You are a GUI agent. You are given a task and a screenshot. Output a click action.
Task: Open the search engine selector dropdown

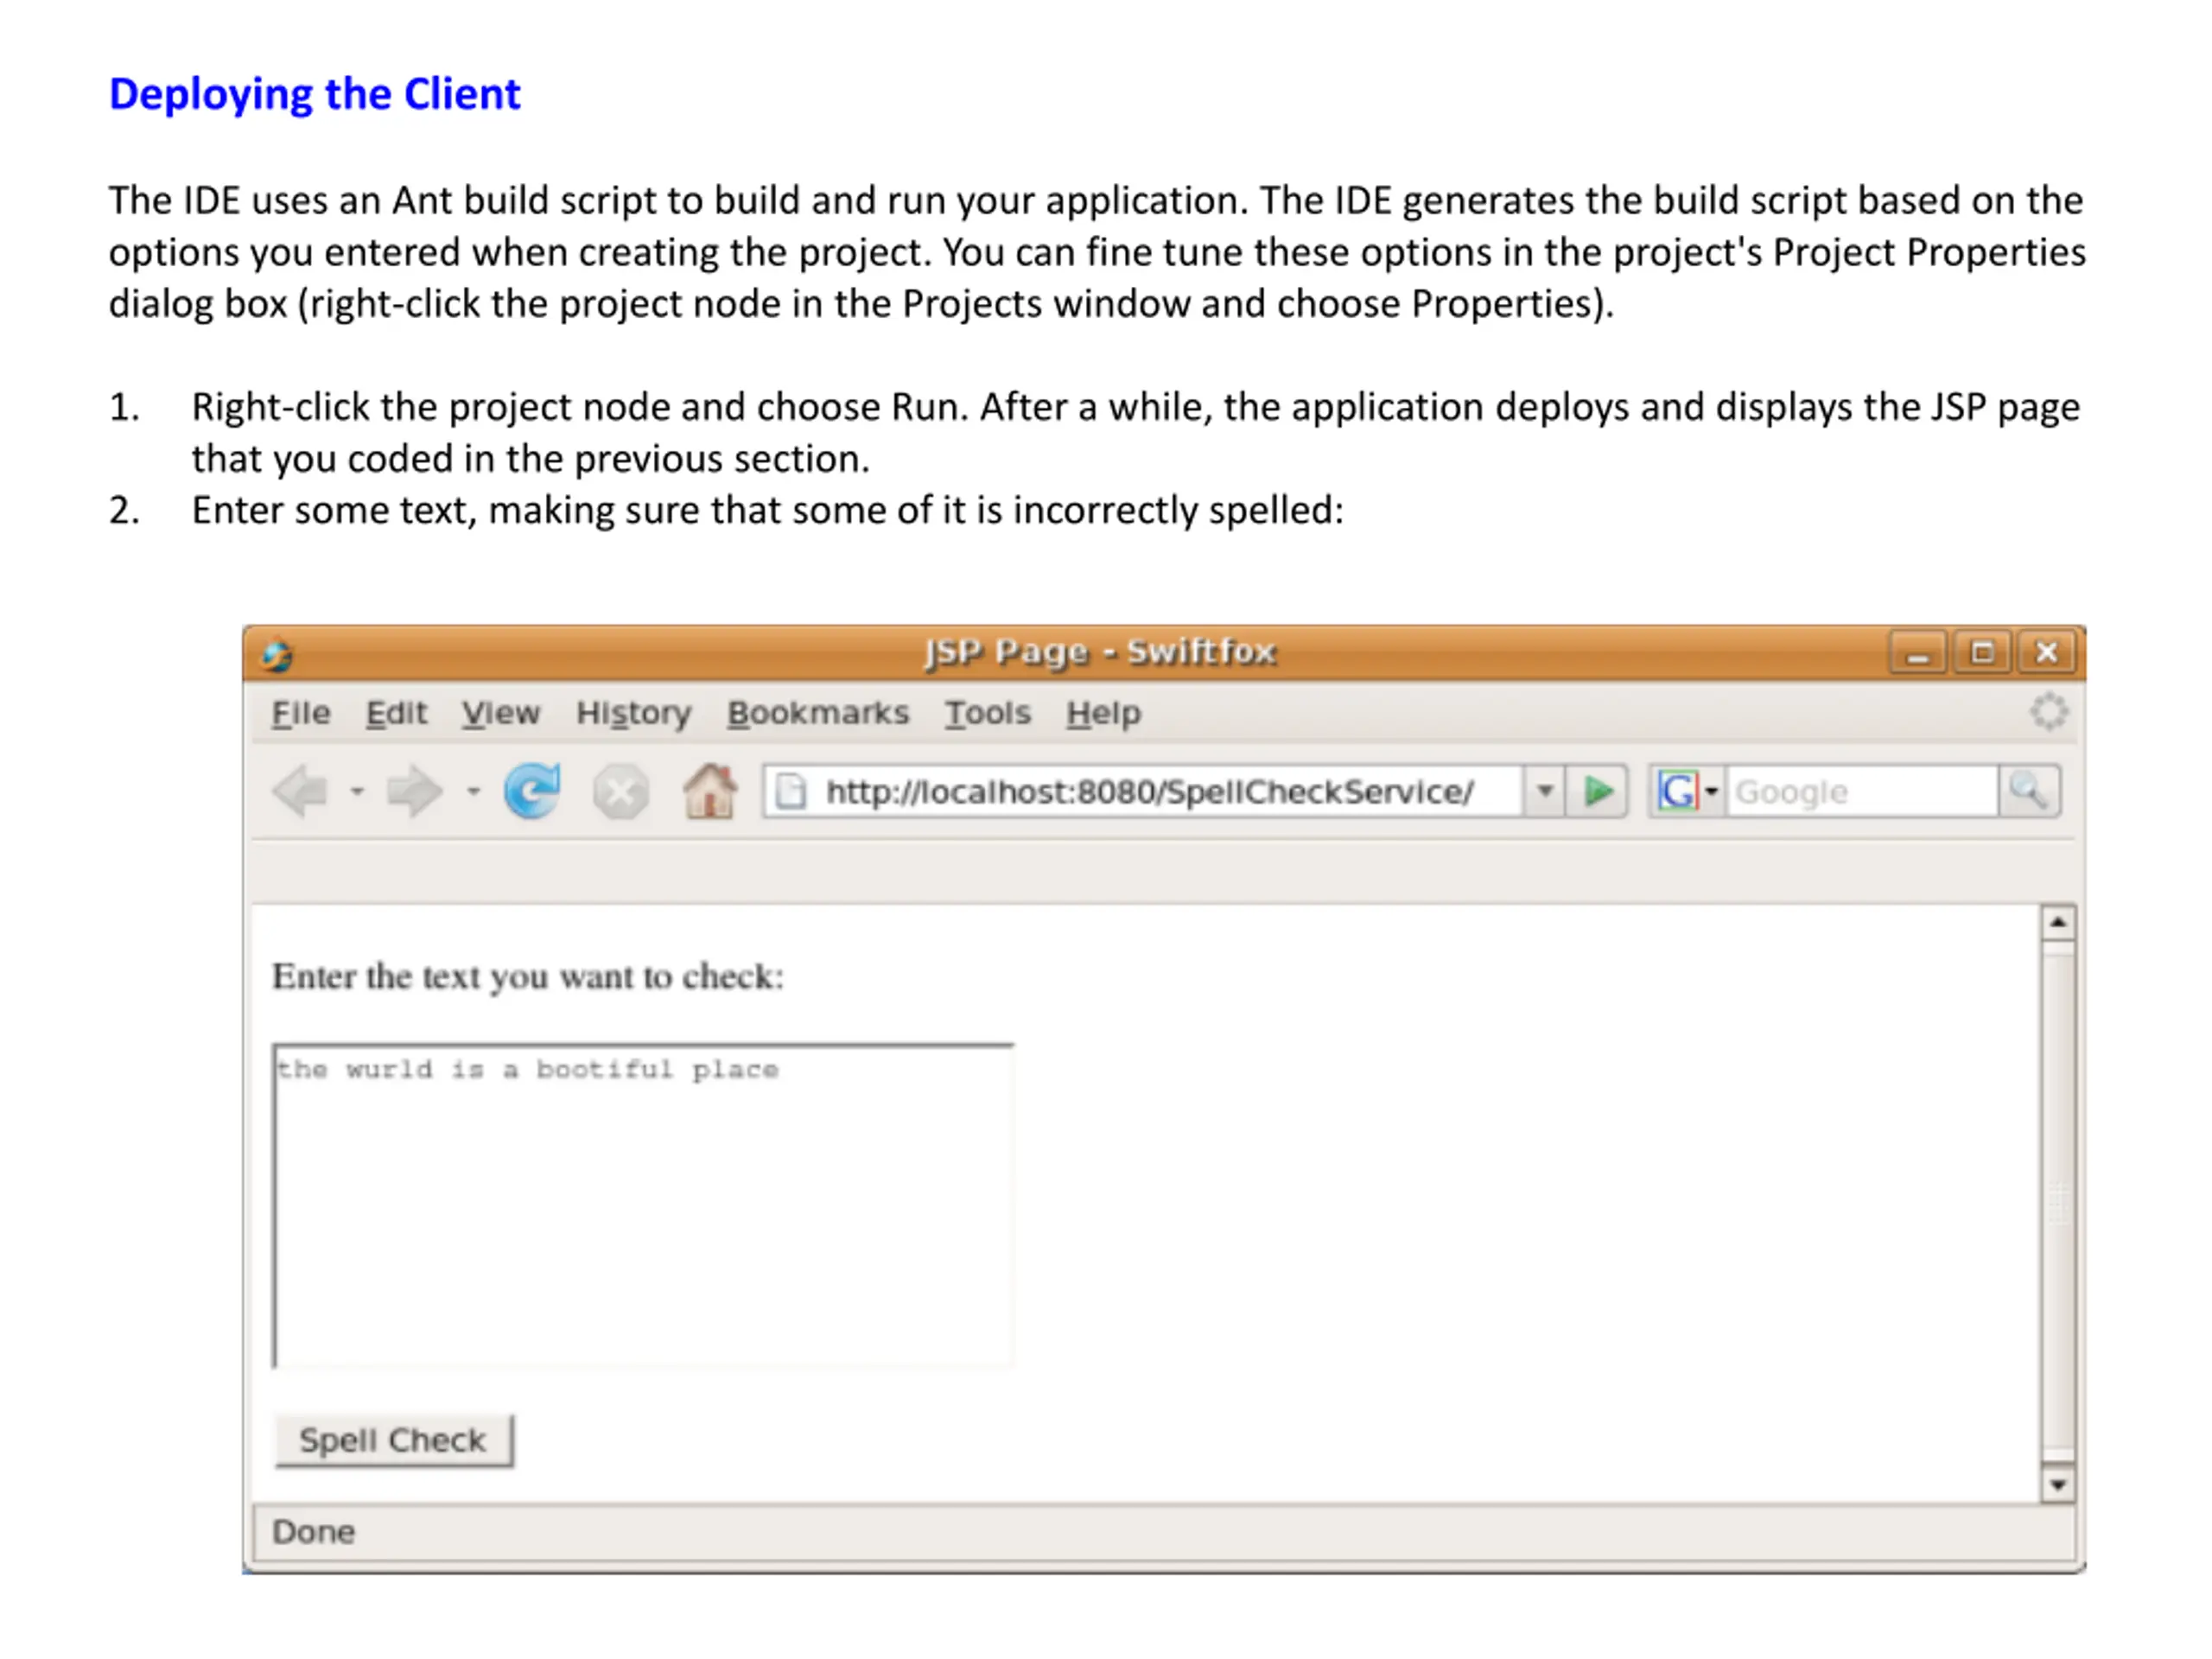1711,792
